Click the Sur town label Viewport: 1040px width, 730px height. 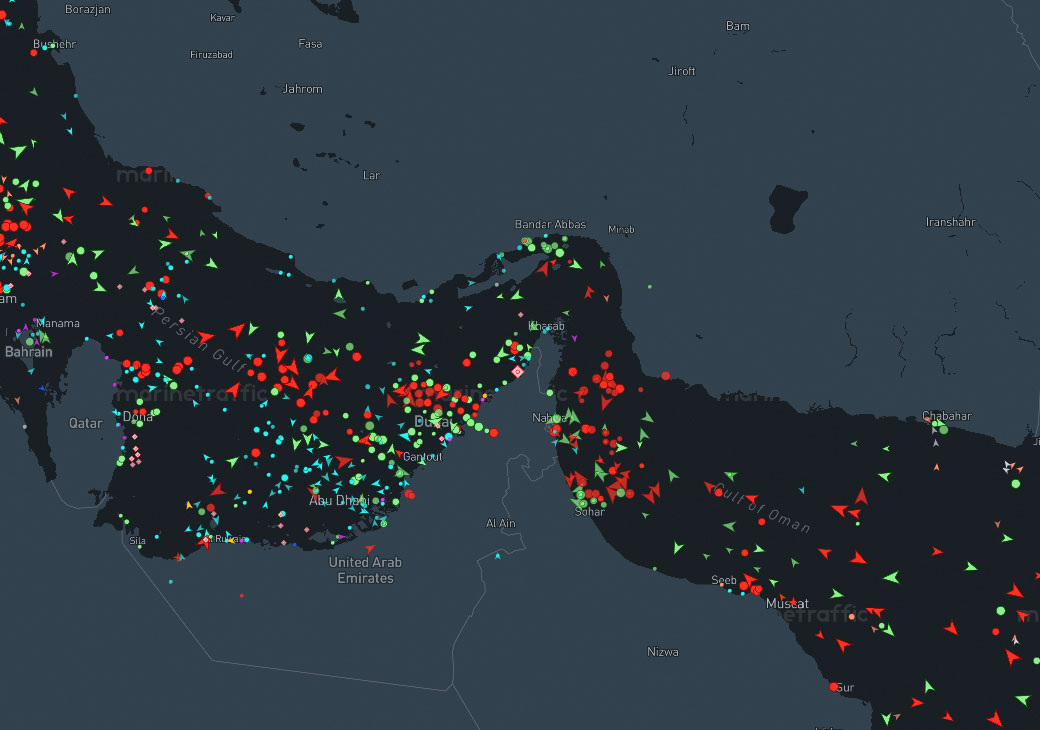(844, 687)
